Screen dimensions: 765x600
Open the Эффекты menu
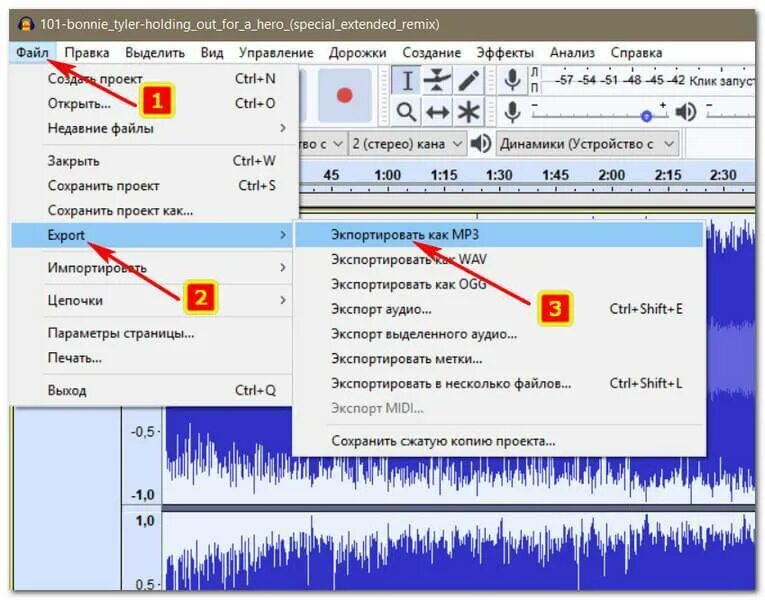(505, 52)
